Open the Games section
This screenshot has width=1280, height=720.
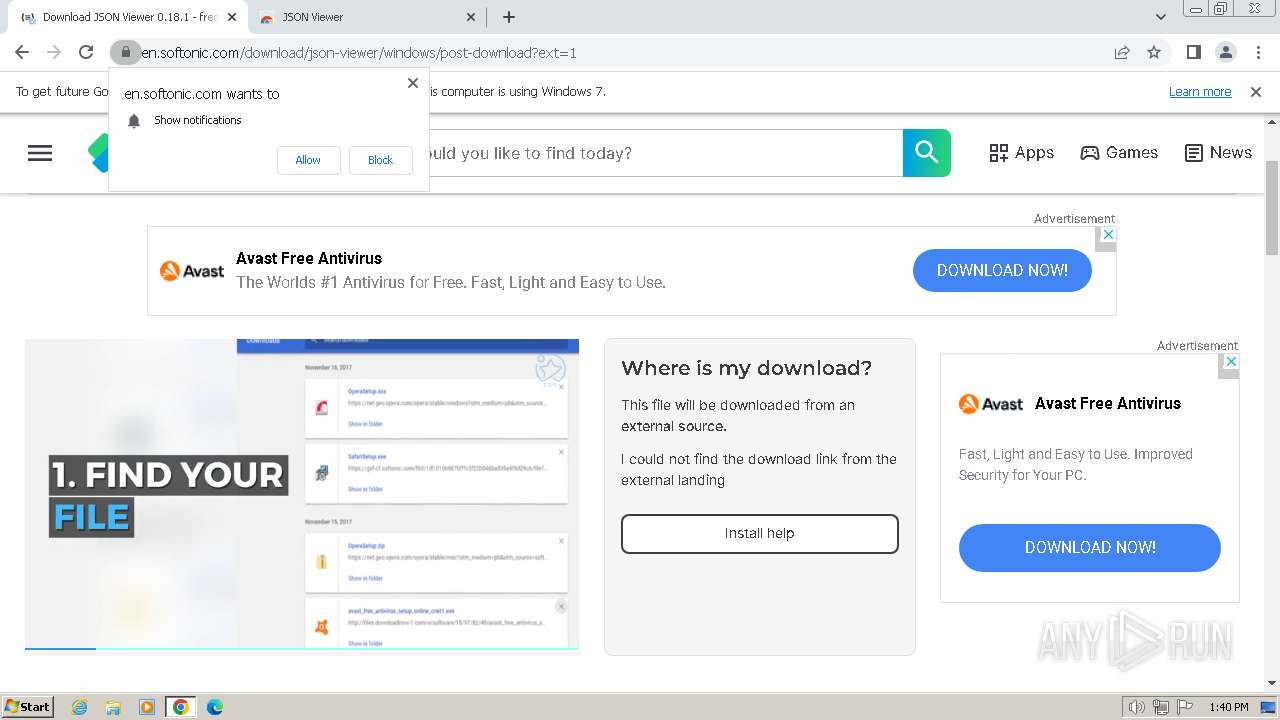tap(1119, 153)
